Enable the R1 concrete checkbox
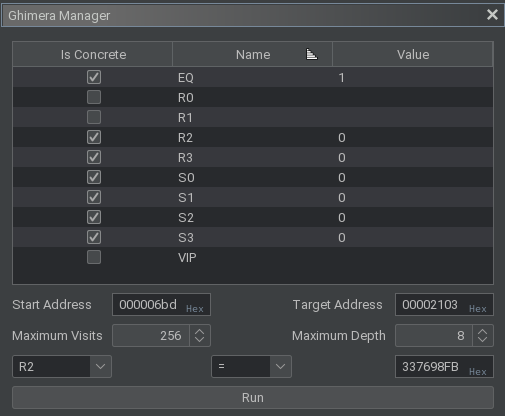505x416 pixels. tap(94, 117)
